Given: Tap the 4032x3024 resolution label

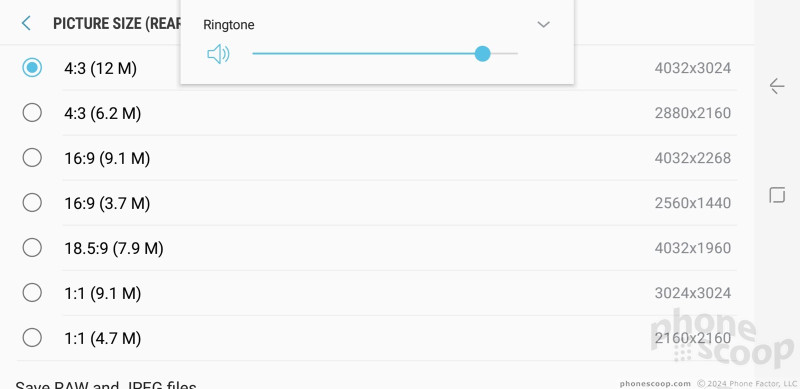Looking at the screenshot, I should (692, 68).
